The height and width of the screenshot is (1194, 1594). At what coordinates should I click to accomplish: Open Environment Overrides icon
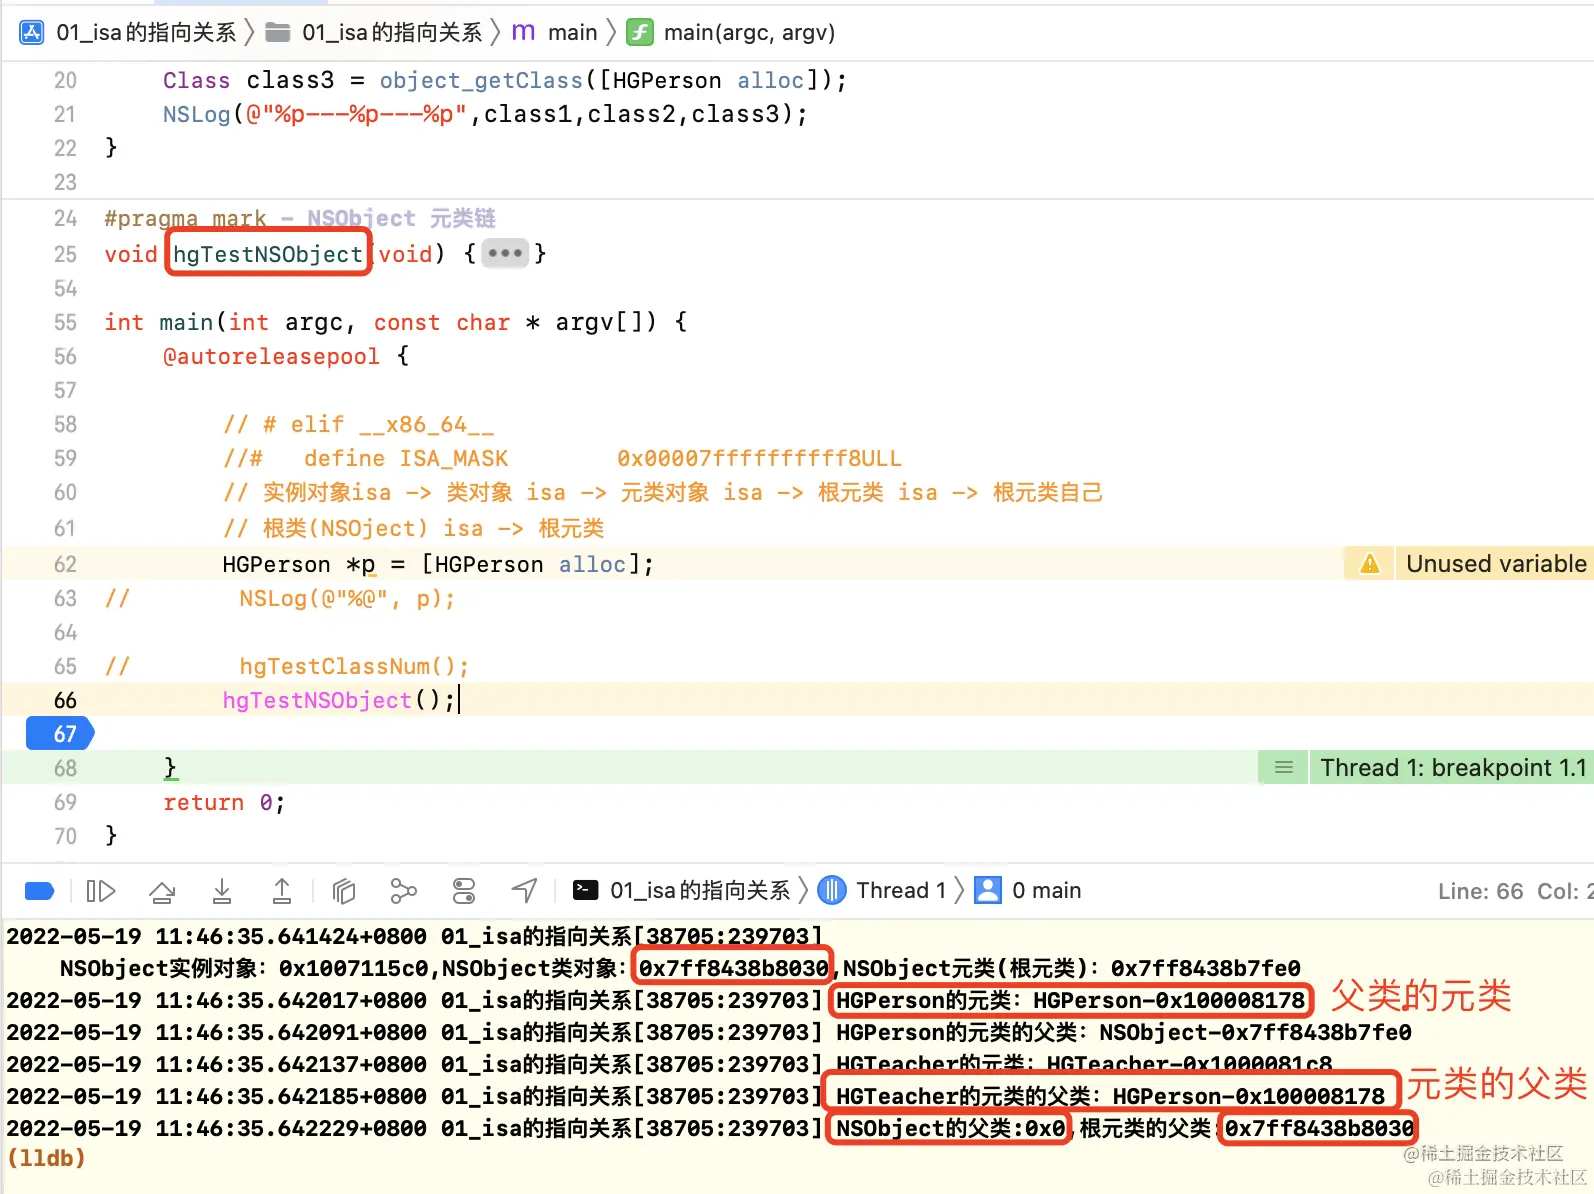(464, 891)
